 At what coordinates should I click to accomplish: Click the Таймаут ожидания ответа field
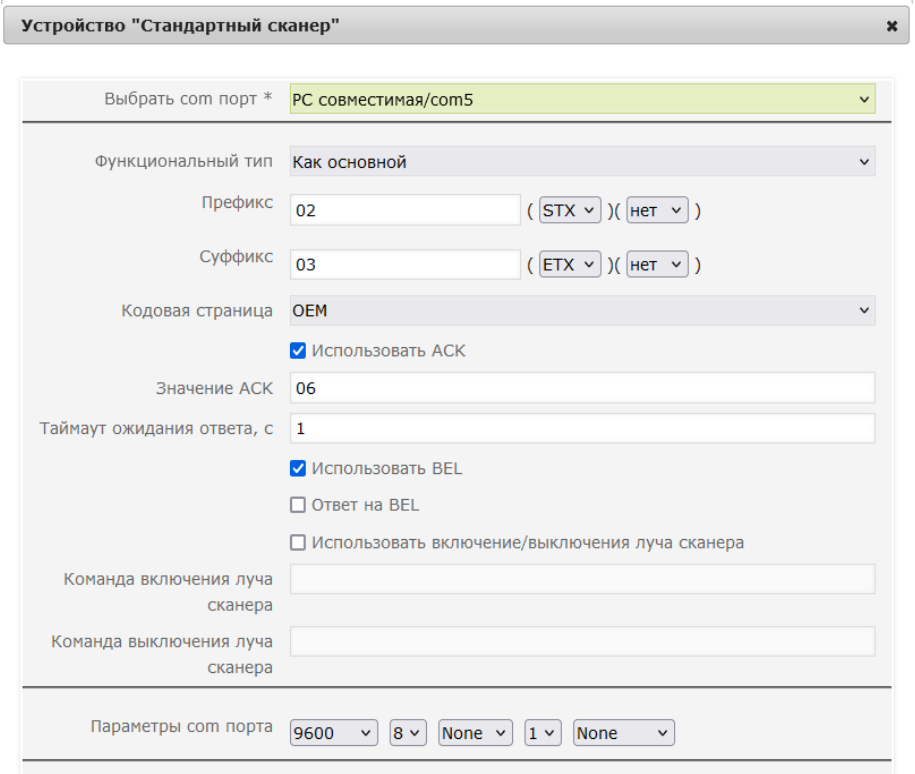(x=582, y=428)
